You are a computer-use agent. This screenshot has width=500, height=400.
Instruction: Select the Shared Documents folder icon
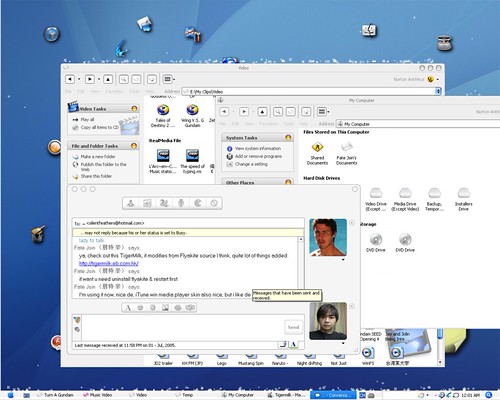point(317,153)
